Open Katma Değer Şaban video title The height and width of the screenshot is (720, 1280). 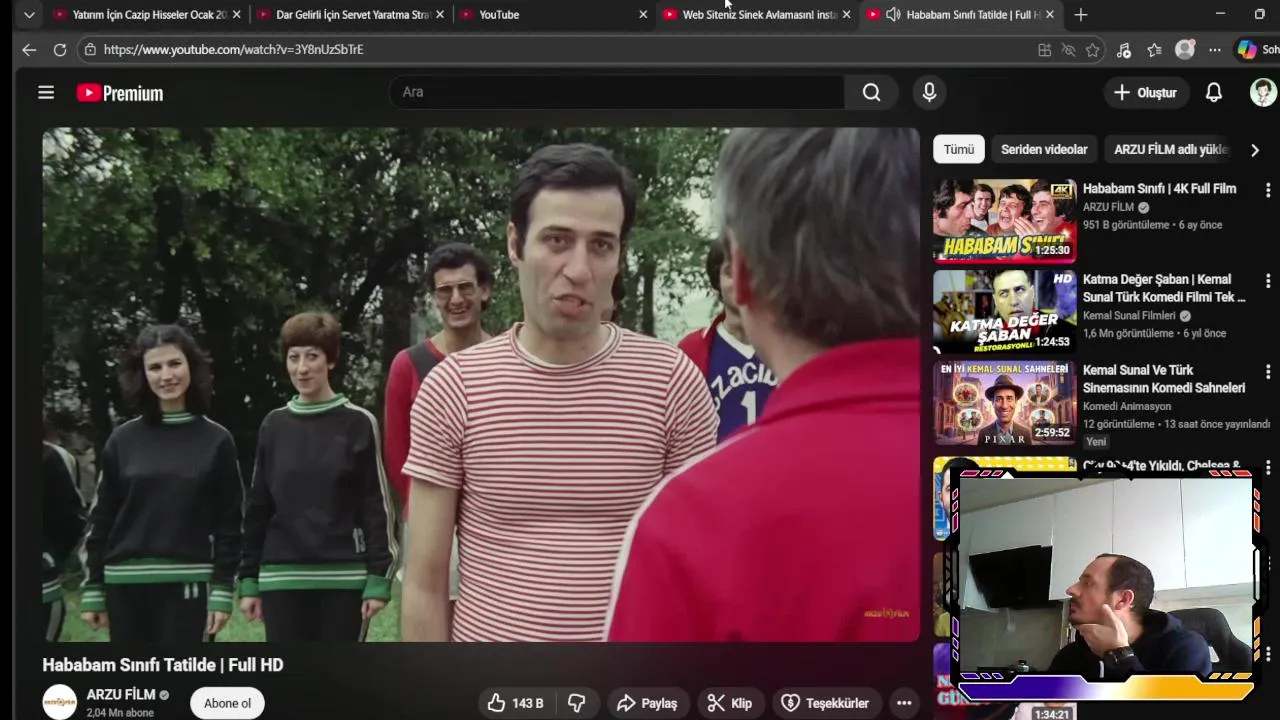coord(1164,288)
